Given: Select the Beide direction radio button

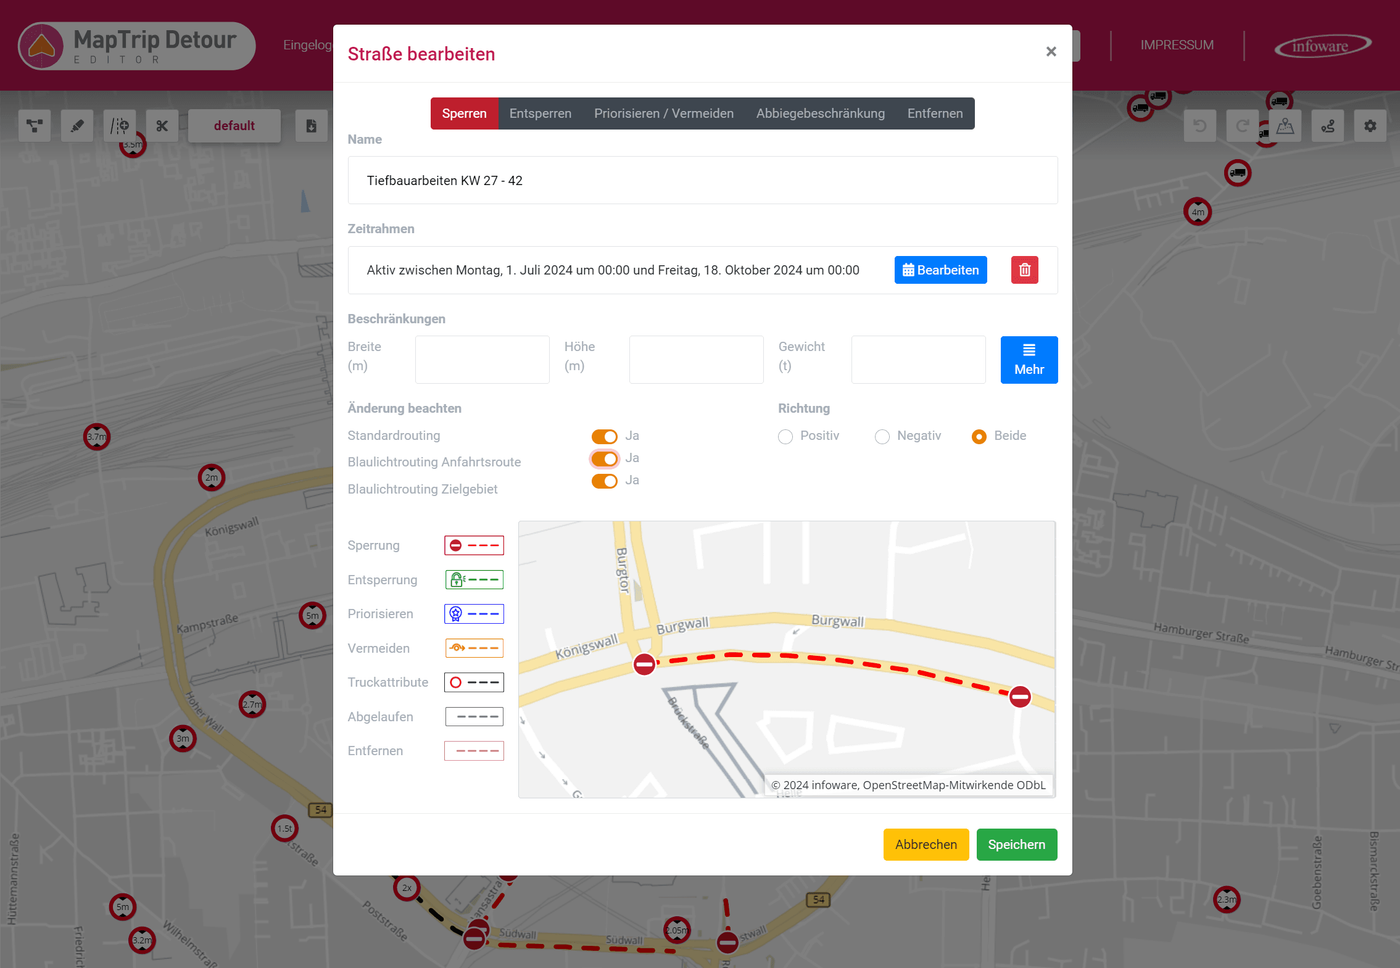Looking at the screenshot, I should click(979, 437).
